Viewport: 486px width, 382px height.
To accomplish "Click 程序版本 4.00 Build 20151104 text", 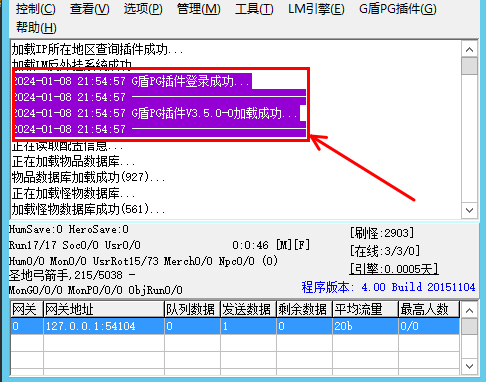I will (388, 287).
